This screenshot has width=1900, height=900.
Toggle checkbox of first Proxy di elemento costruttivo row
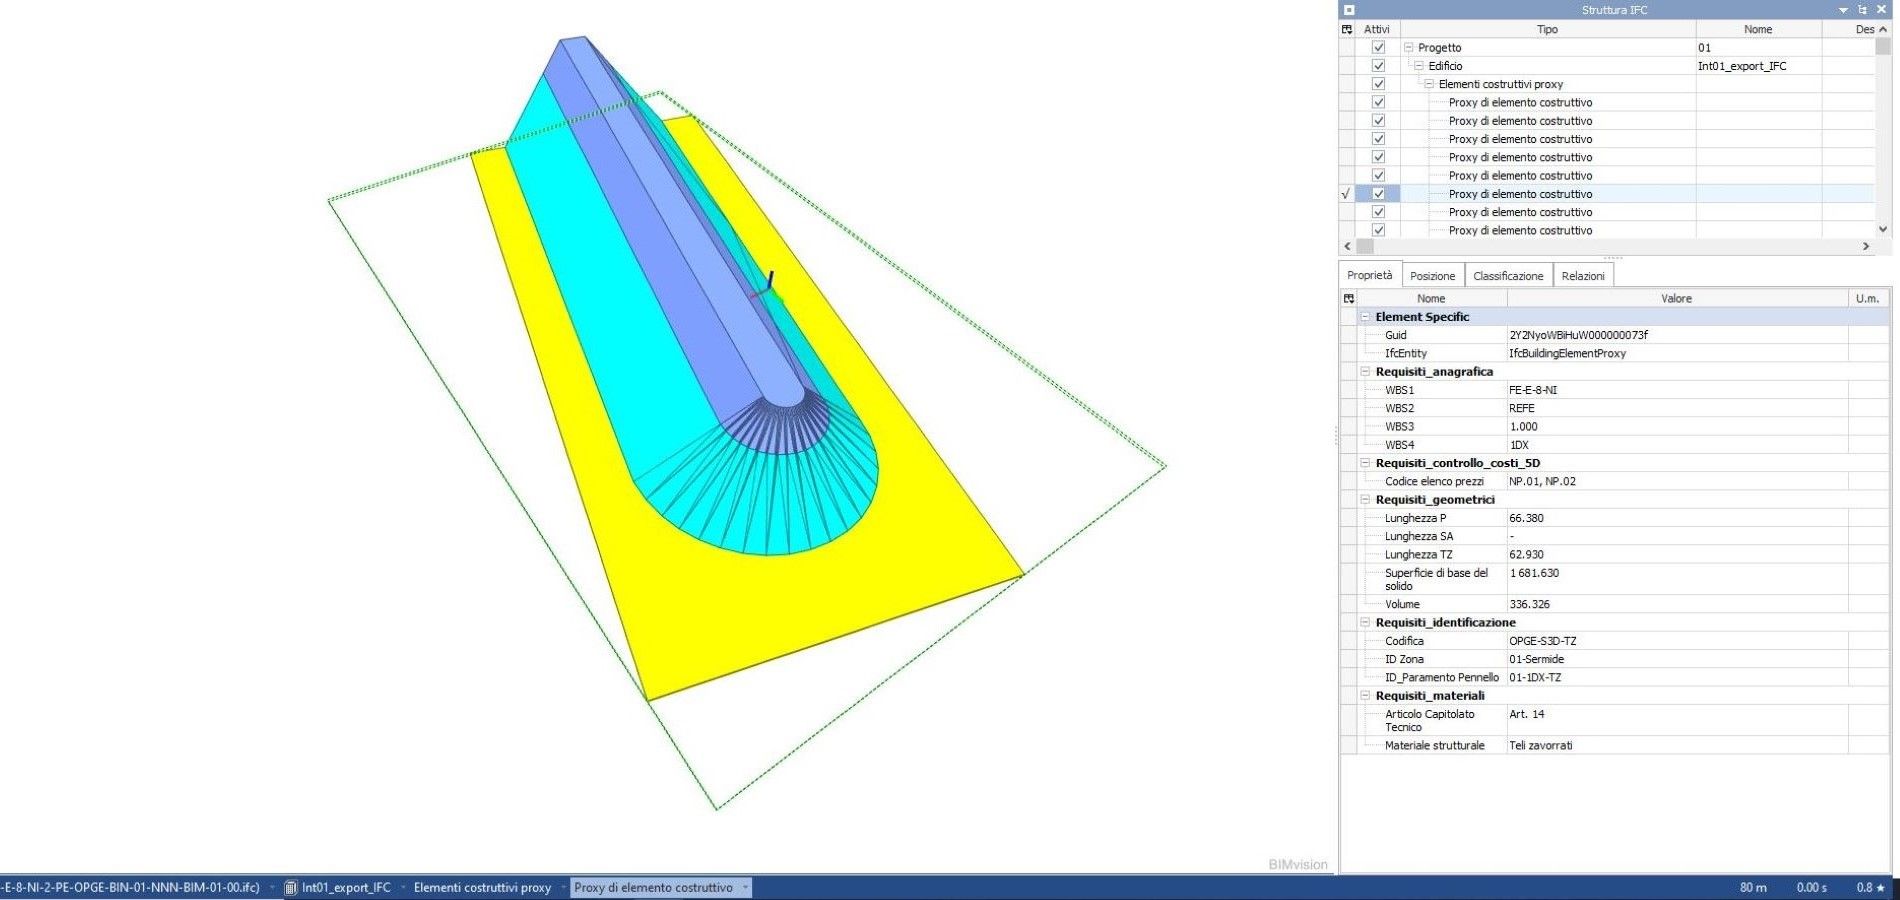point(1378,102)
